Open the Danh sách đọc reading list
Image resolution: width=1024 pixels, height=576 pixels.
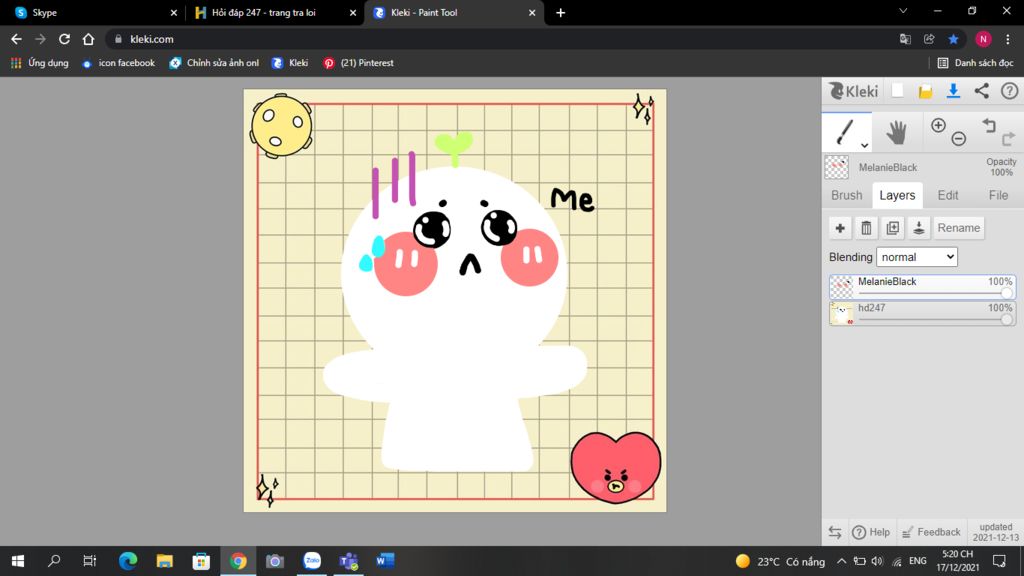975,63
